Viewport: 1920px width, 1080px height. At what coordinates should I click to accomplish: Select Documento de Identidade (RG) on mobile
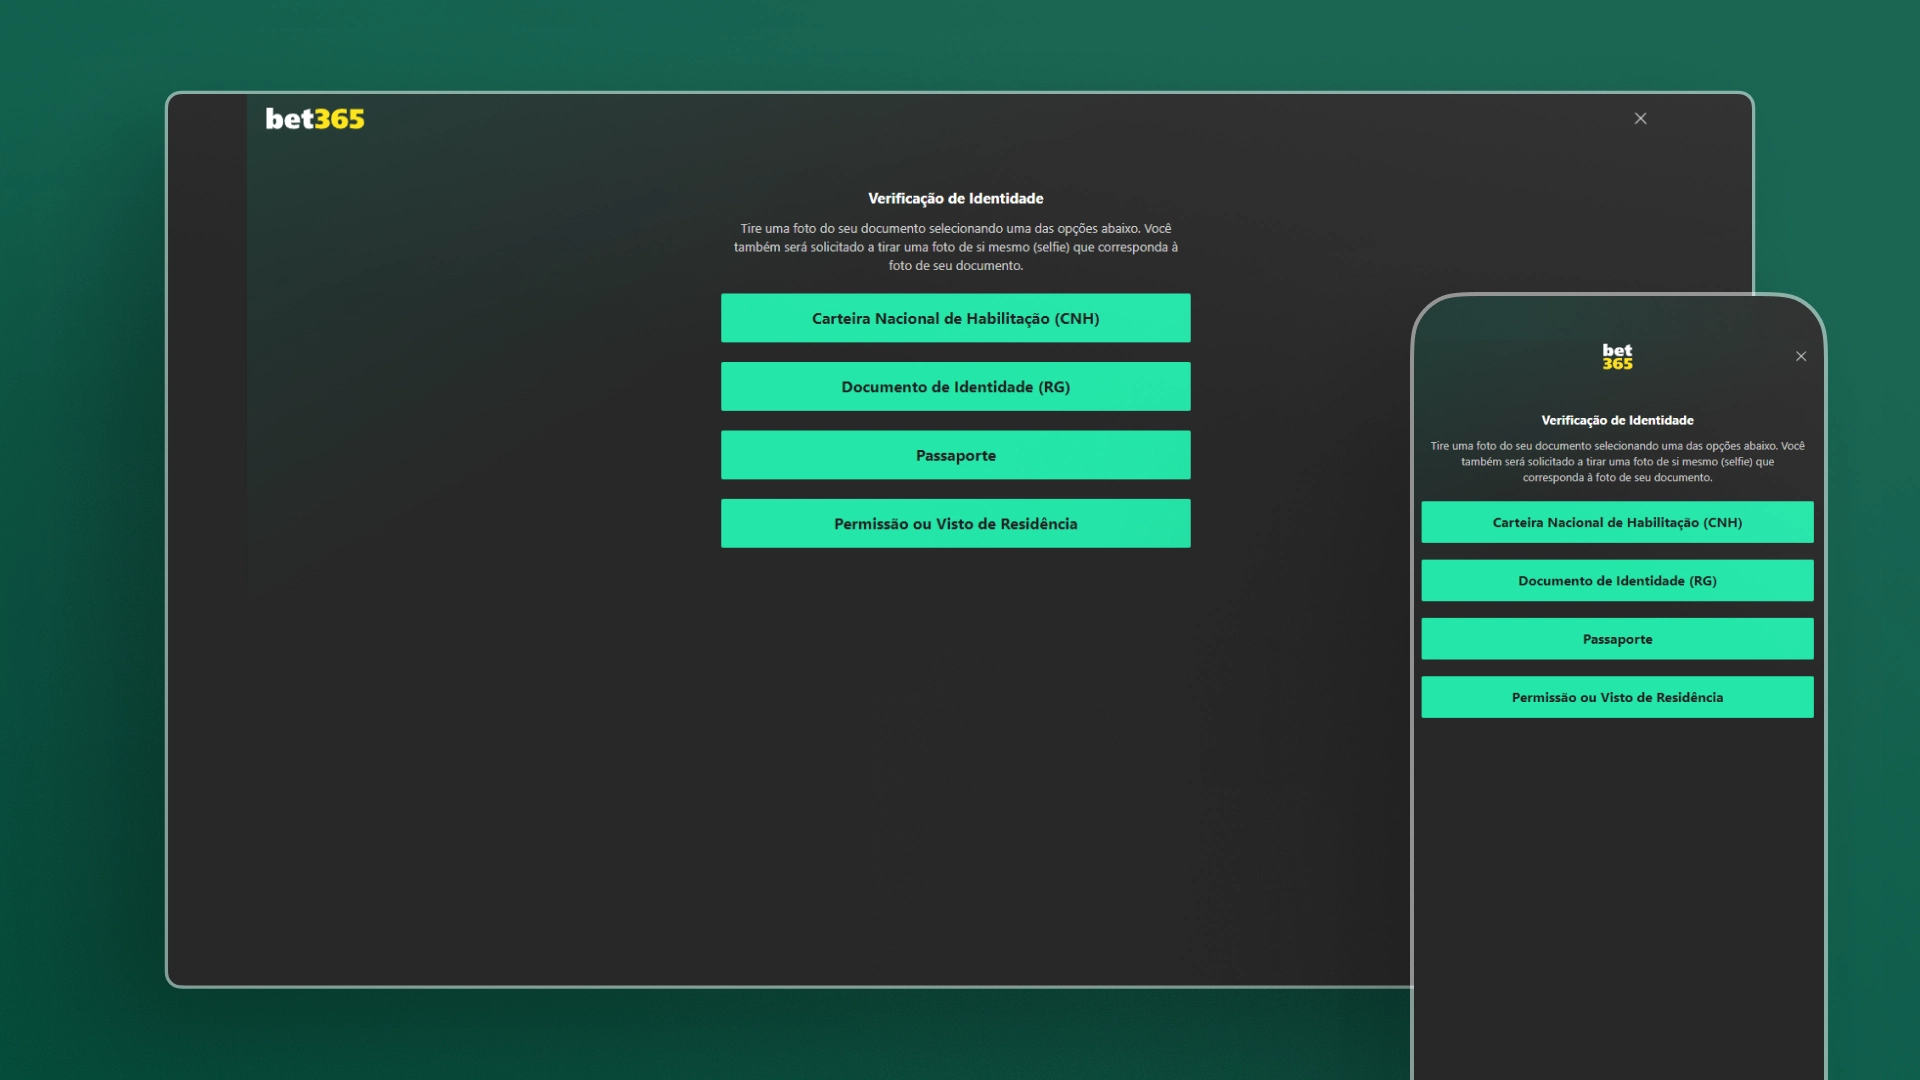coord(1617,580)
